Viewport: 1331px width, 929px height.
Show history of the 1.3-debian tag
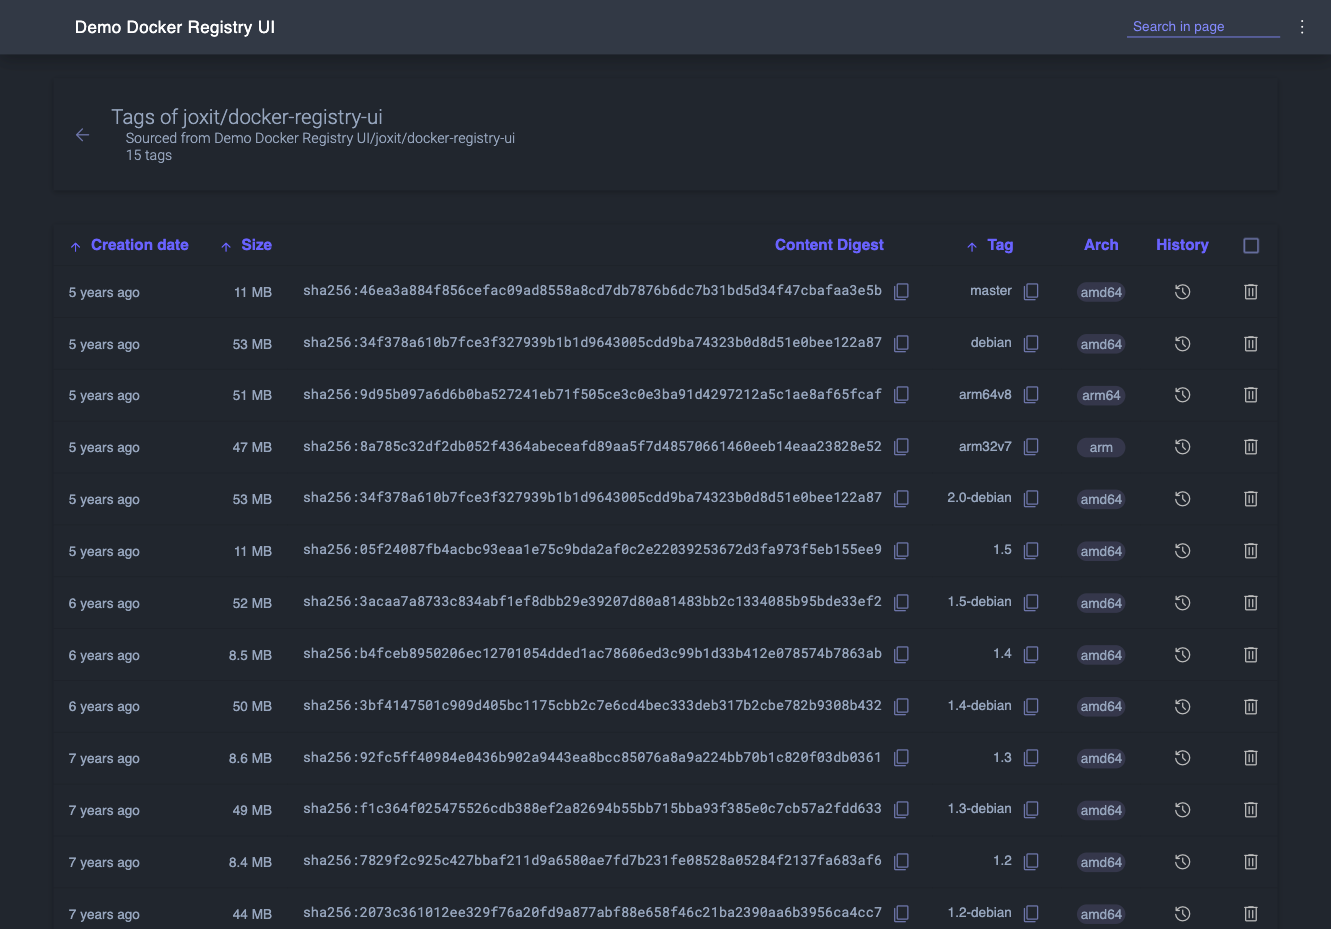pos(1182,810)
